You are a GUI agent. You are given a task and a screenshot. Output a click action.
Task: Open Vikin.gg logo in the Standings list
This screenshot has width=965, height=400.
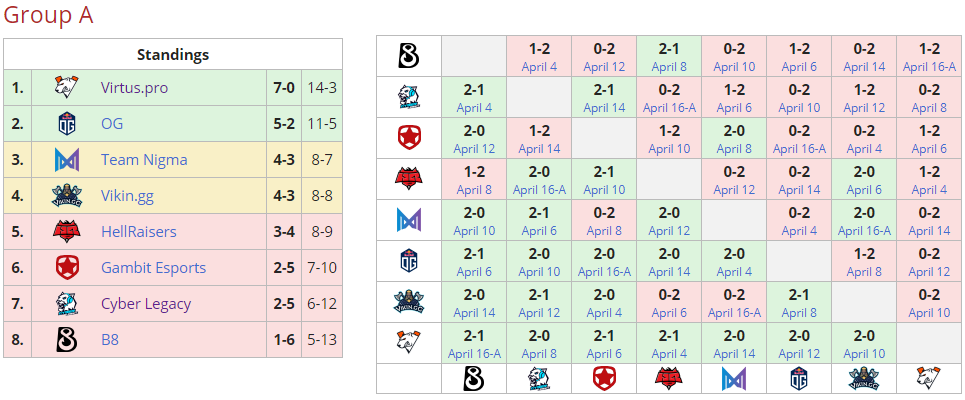pyautogui.click(x=66, y=196)
